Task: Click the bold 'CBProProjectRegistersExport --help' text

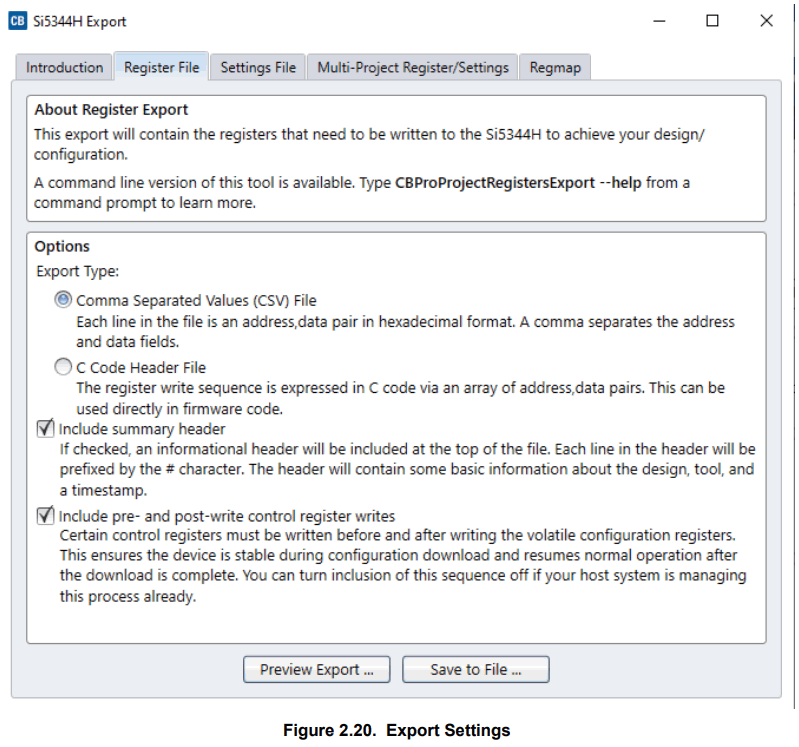Action: click(518, 182)
